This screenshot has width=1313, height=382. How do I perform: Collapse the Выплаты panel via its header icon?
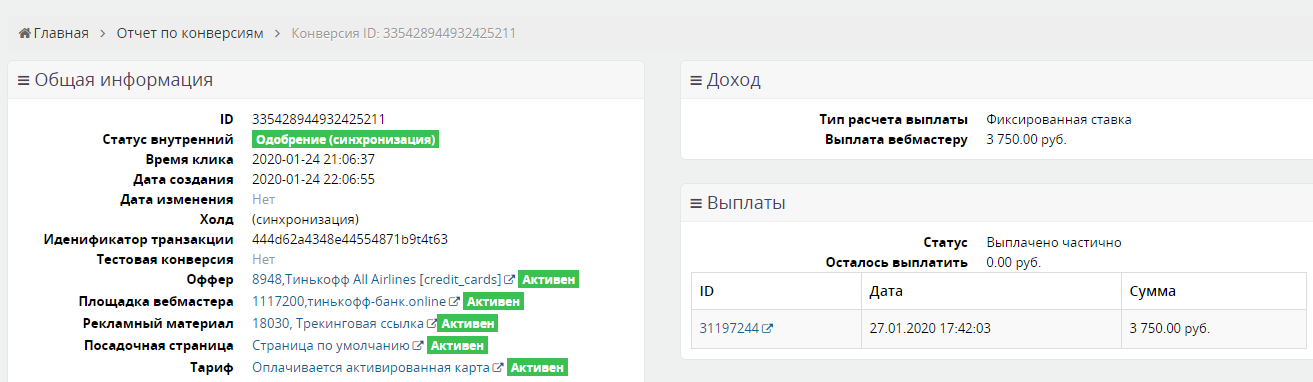click(x=696, y=203)
